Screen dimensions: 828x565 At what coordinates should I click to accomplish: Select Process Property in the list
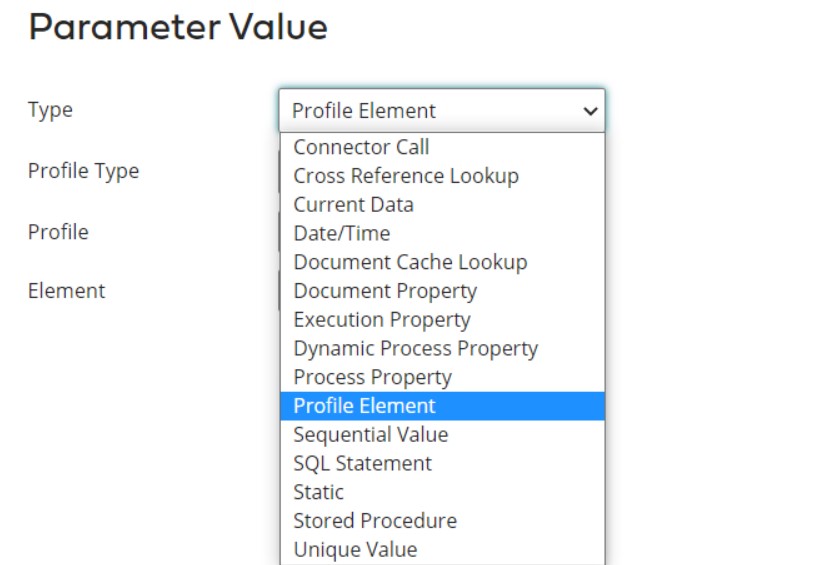point(372,377)
